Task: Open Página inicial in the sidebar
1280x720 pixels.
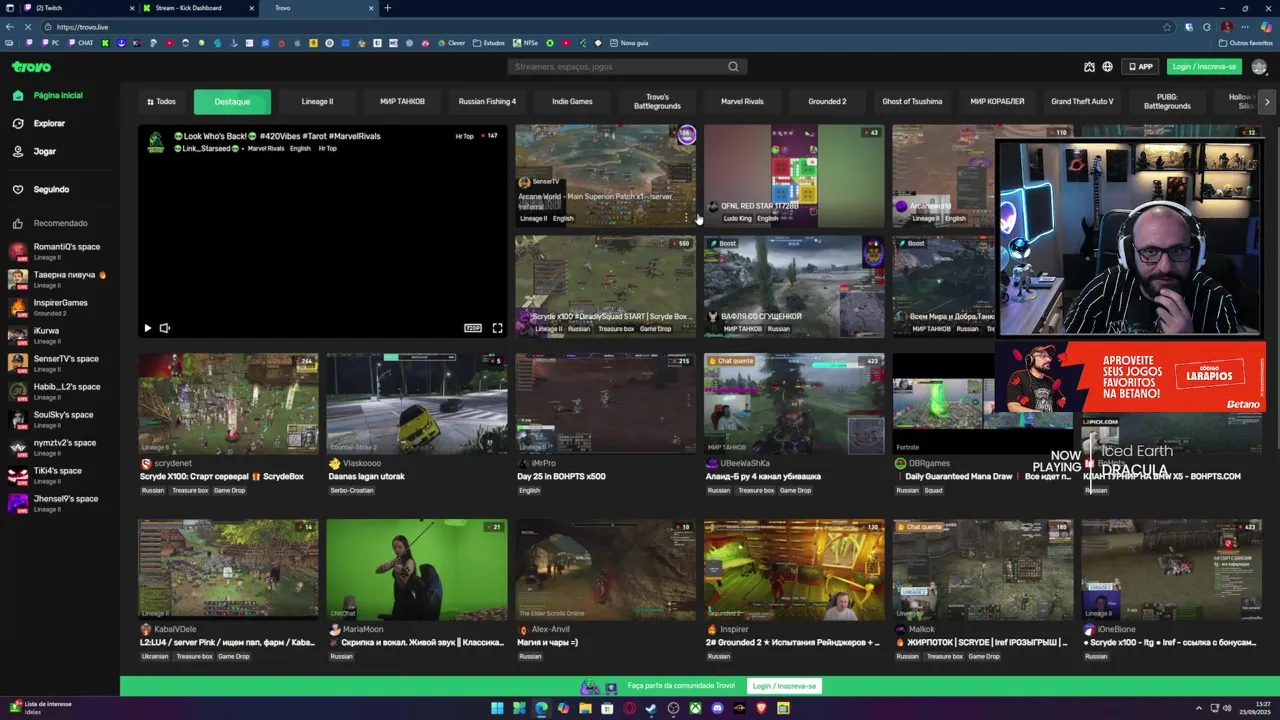Action: 57,95
